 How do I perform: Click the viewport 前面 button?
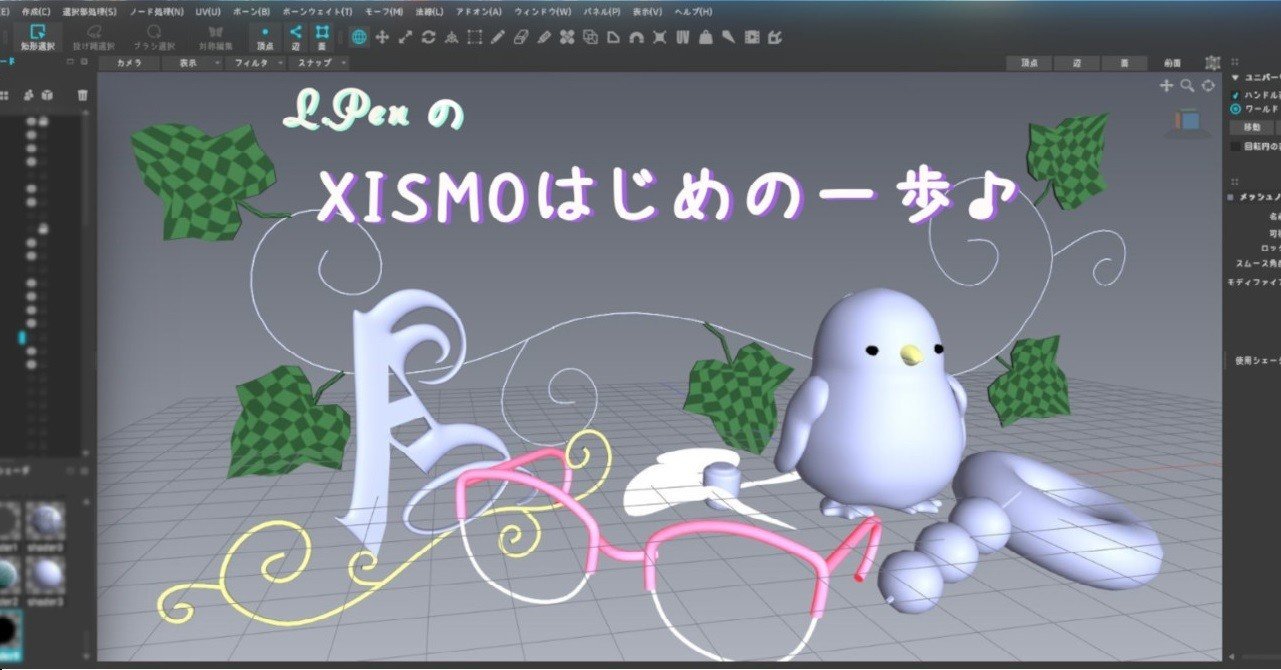point(1172,62)
